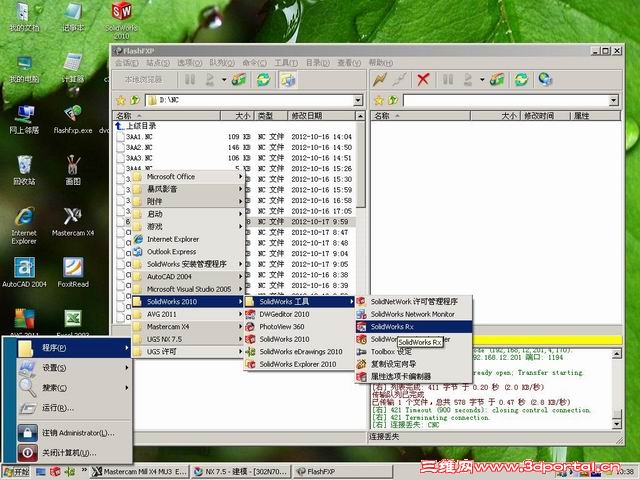640x480 pixels.
Task: Open FoxitRead desktop icon
Action: 73,273
